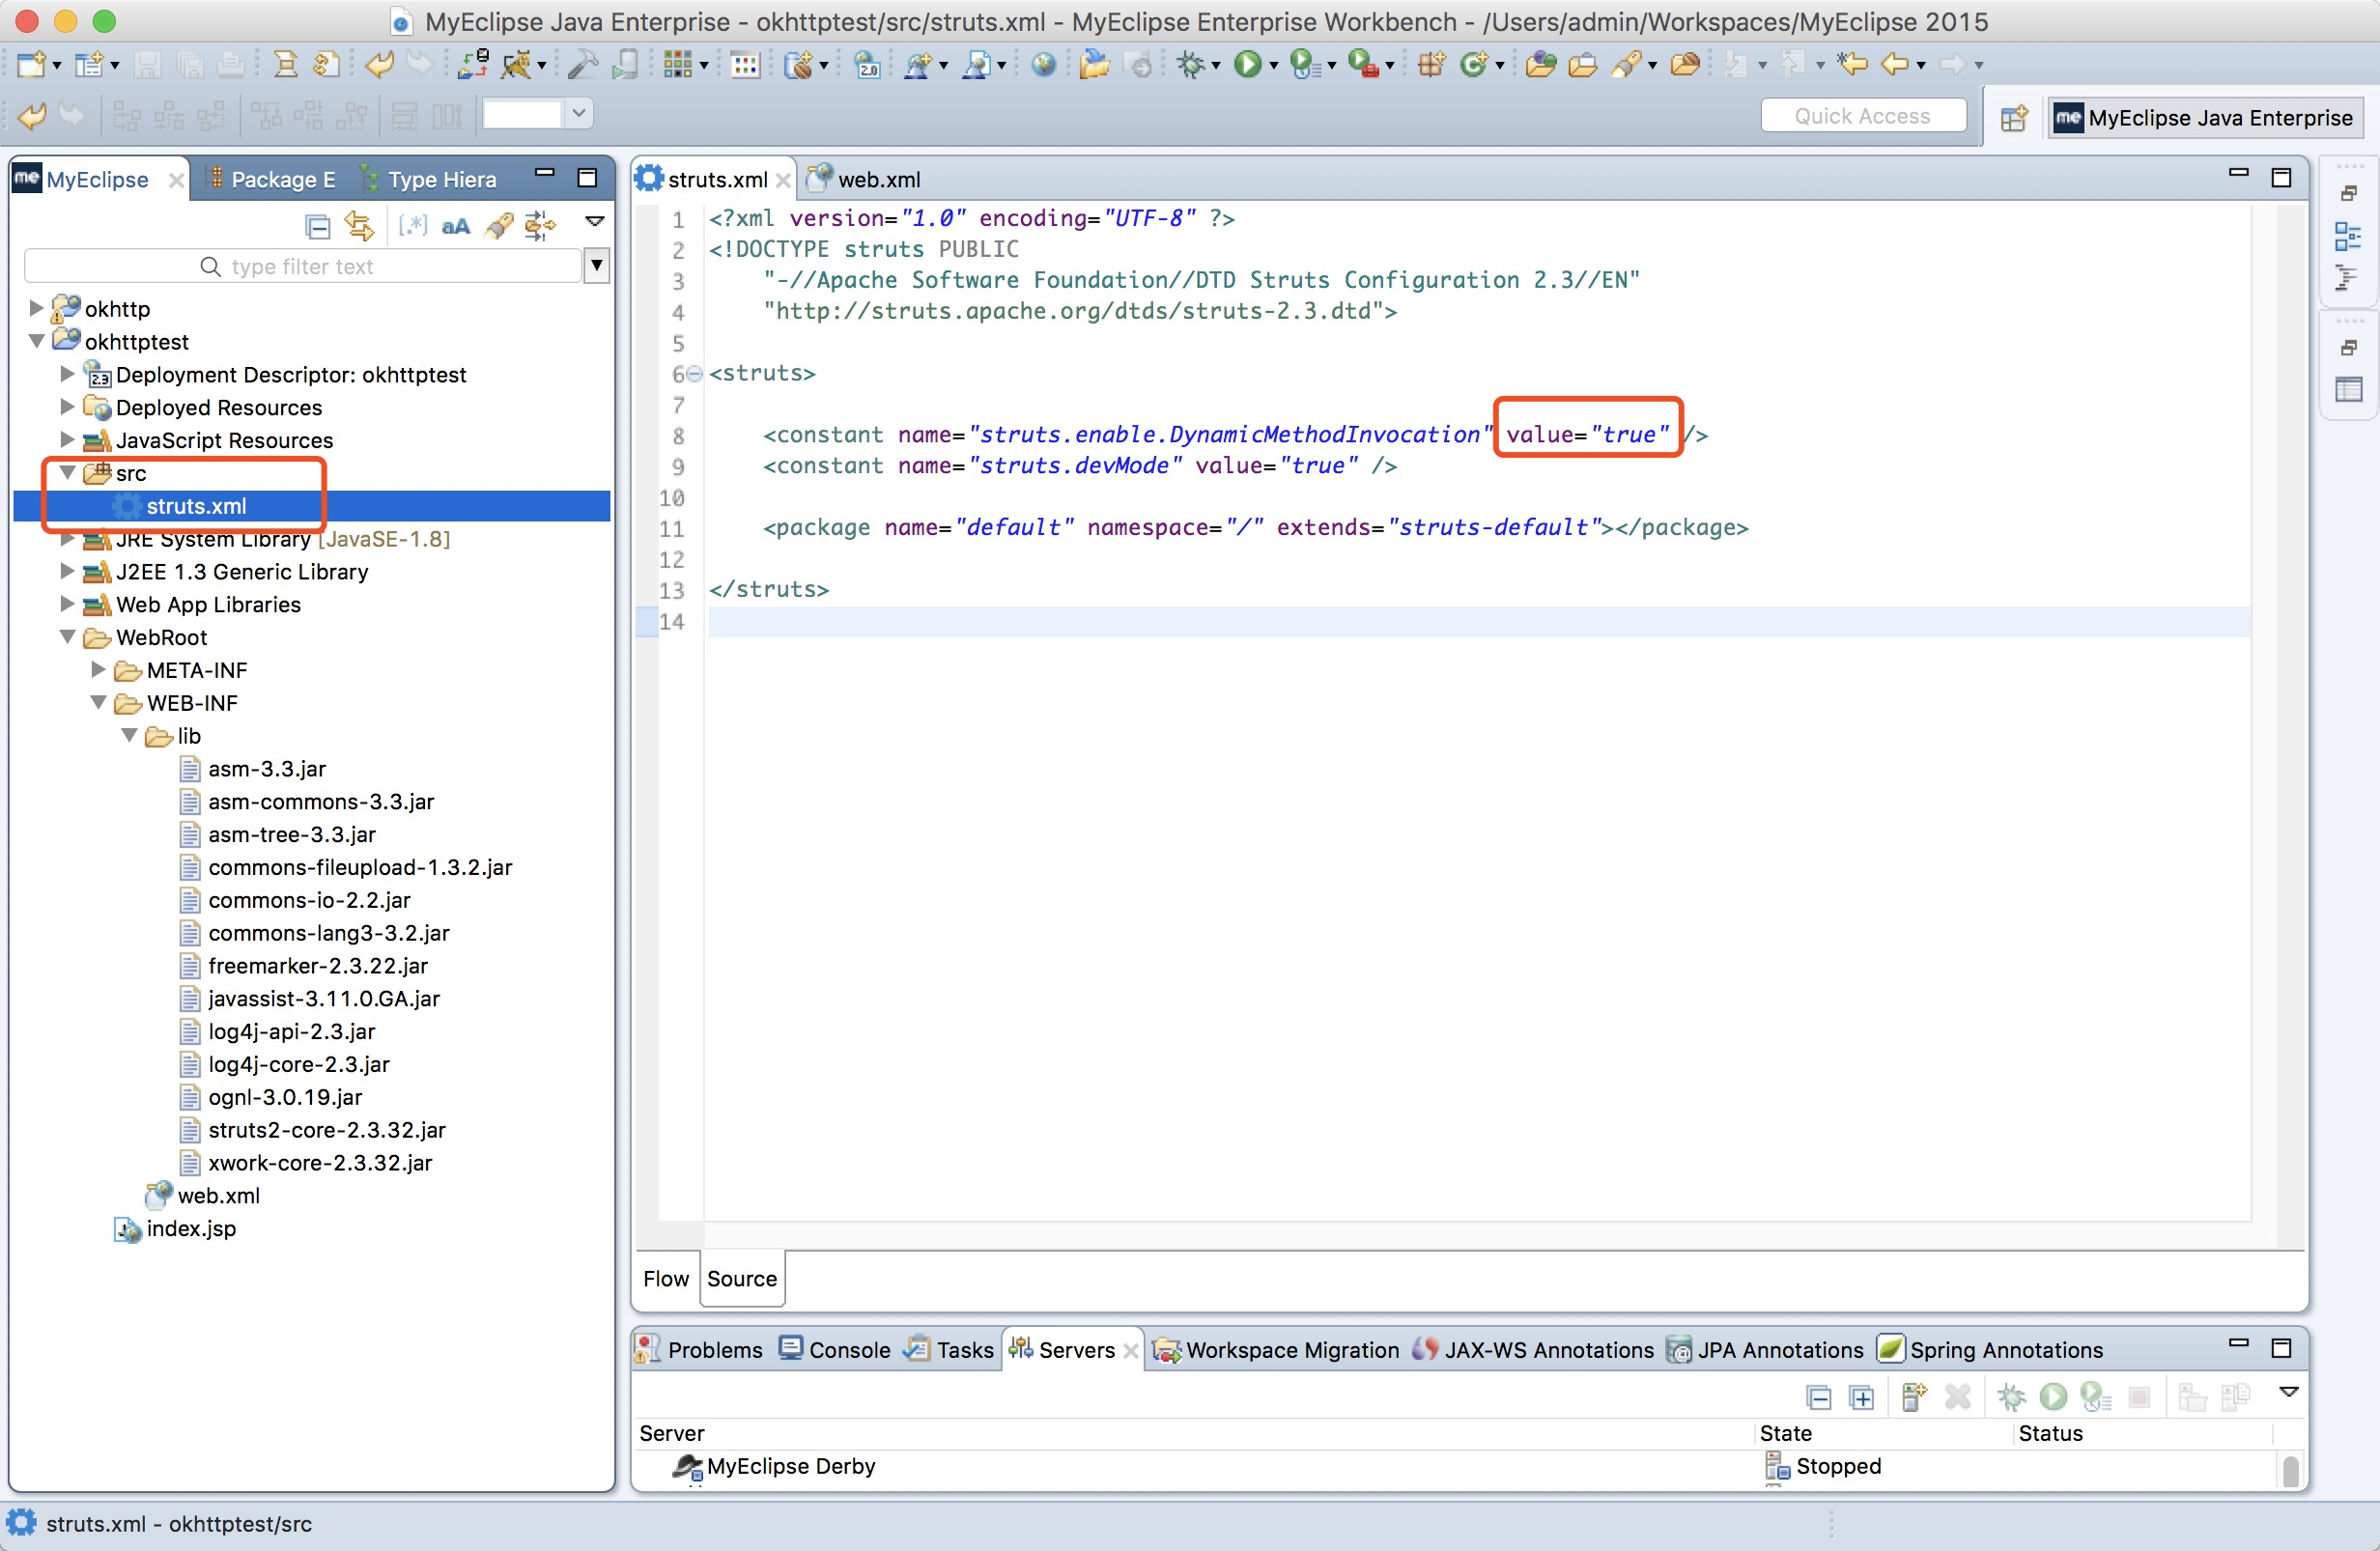Collapse the okhttptest project node
Image resolution: width=2380 pixels, height=1551 pixels.
coord(36,341)
